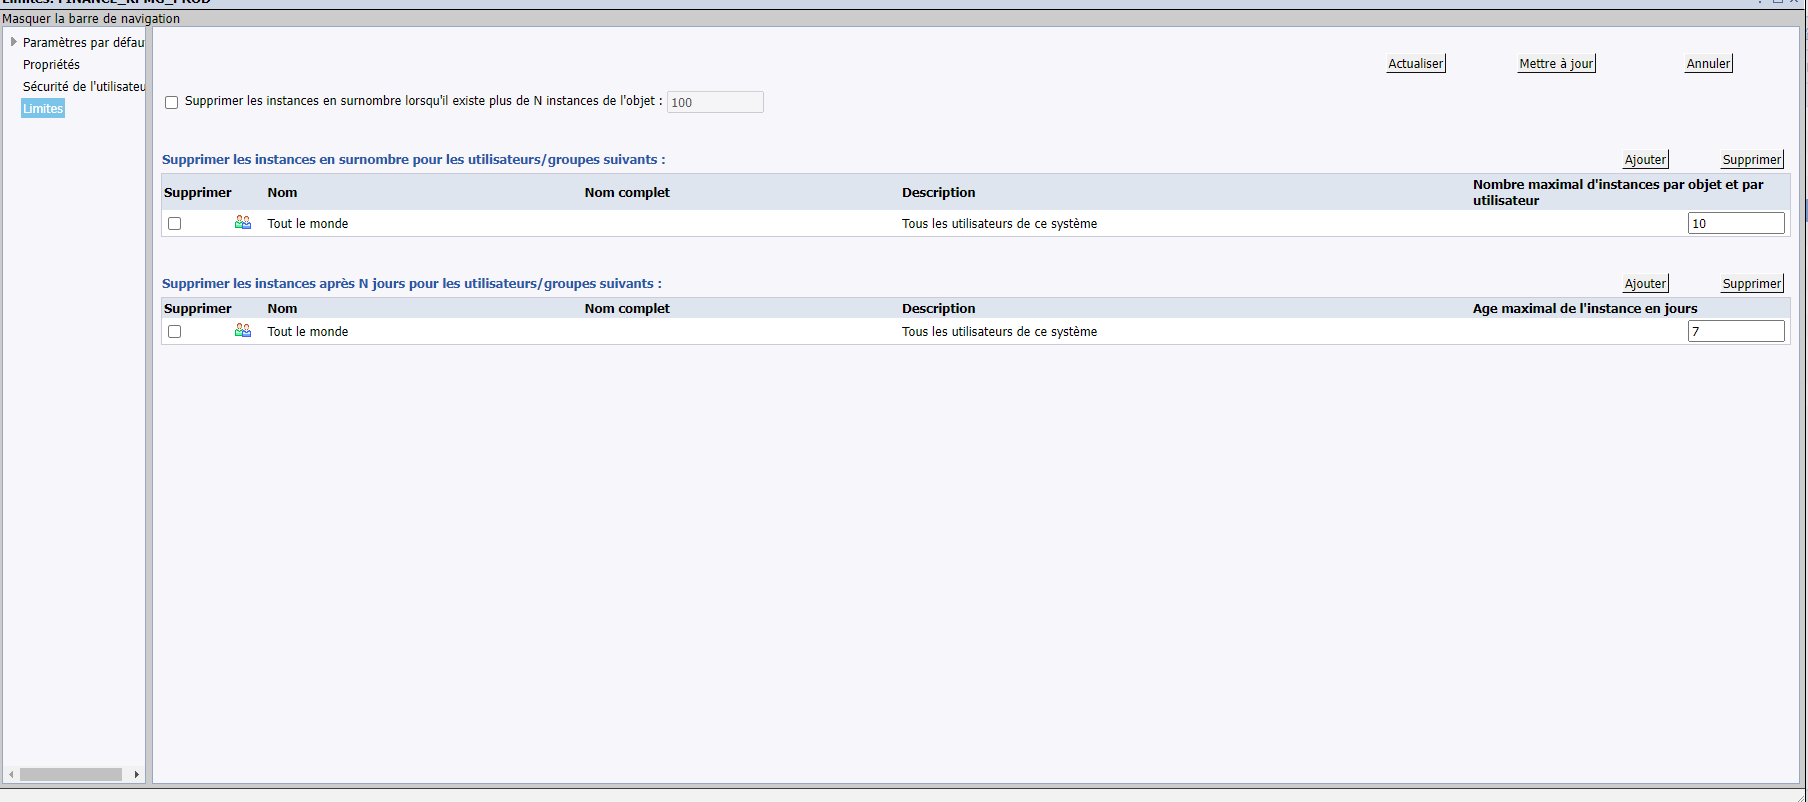Viewport: 1808px width, 802px height.
Task: Click the Annuler button
Action: 1708,63
